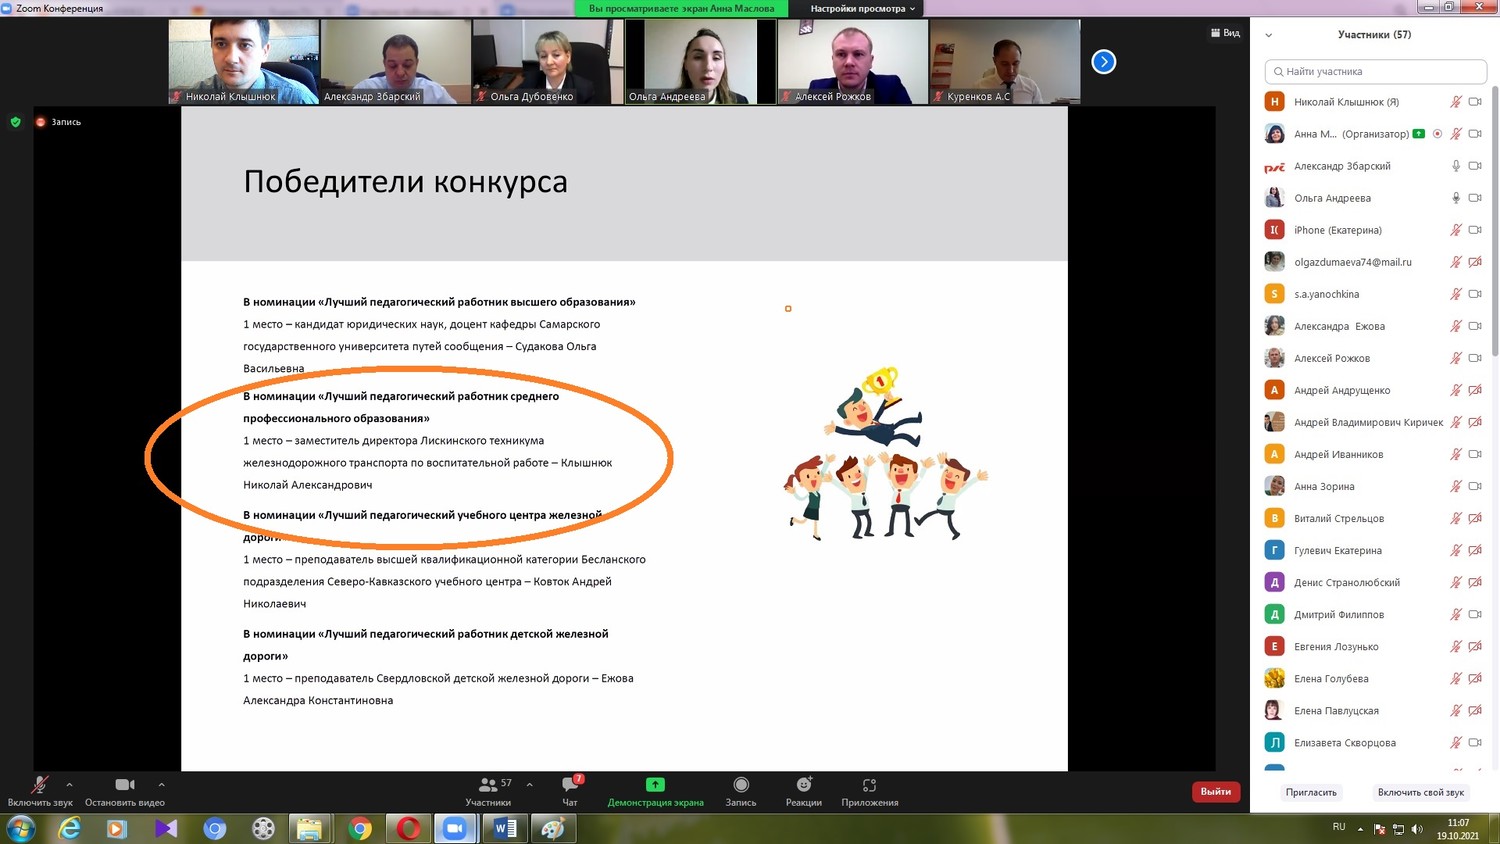Click the Windows Start button
1500x844 pixels.
[x=21, y=828]
